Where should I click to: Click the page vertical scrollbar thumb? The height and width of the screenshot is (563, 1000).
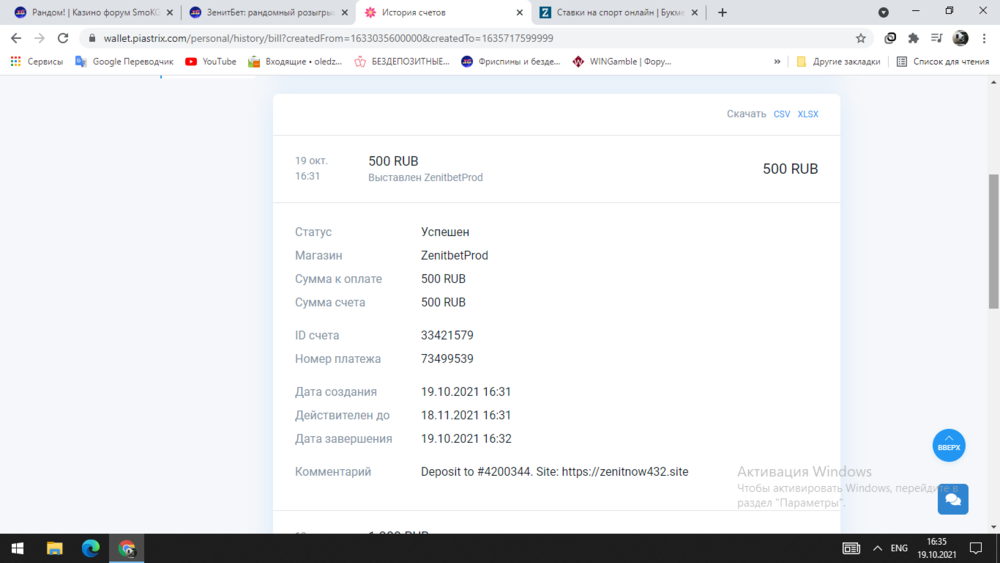point(994,240)
